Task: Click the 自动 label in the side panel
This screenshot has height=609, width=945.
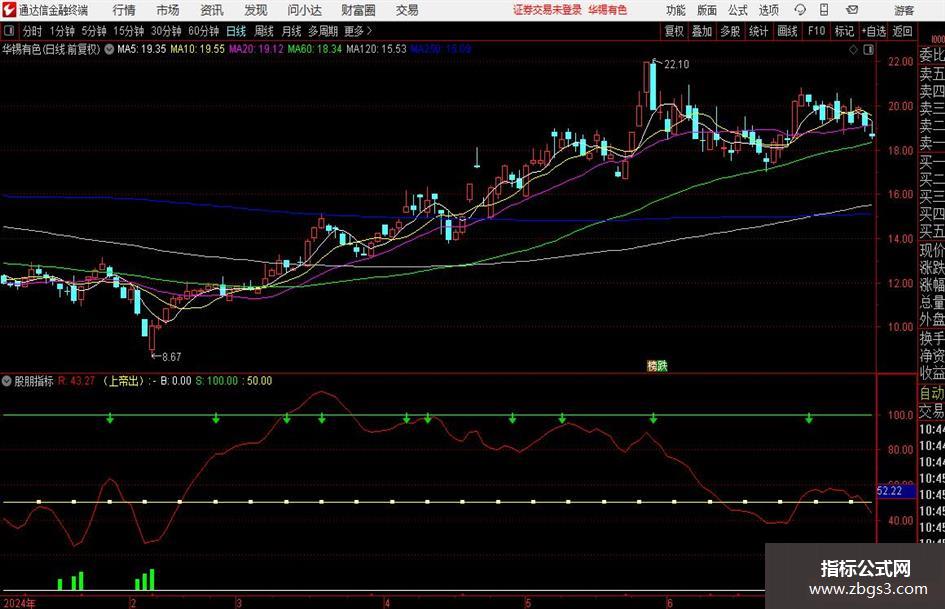Action: point(932,393)
